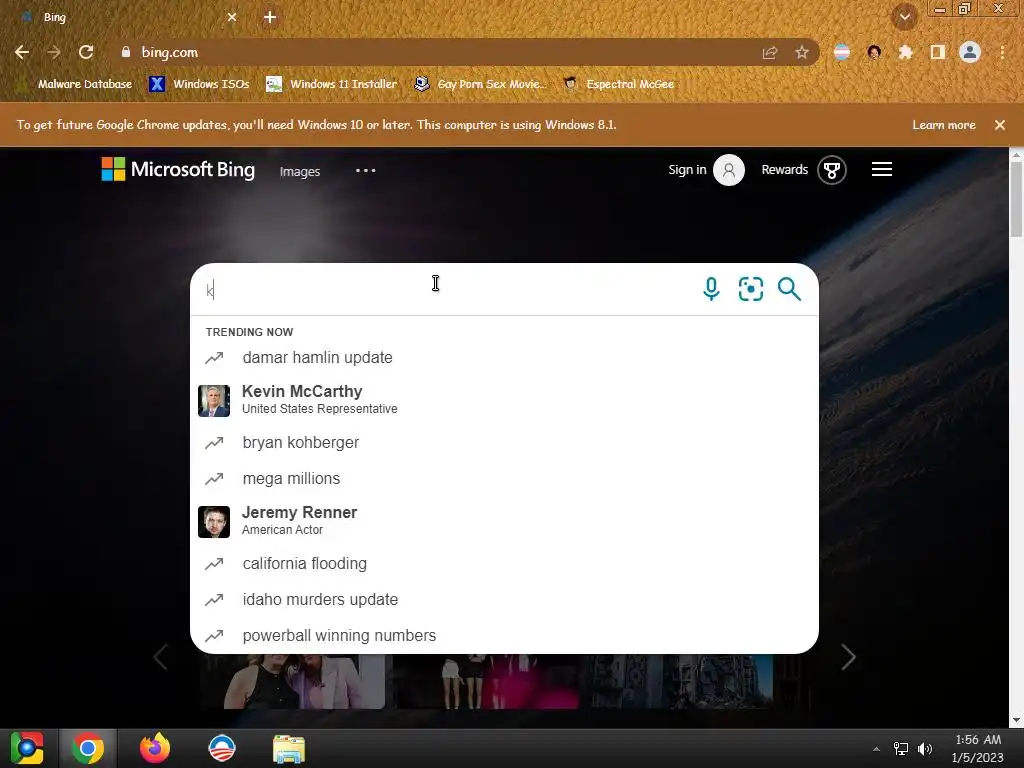Open the extensions puzzle icon

pyautogui.click(x=905, y=52)
